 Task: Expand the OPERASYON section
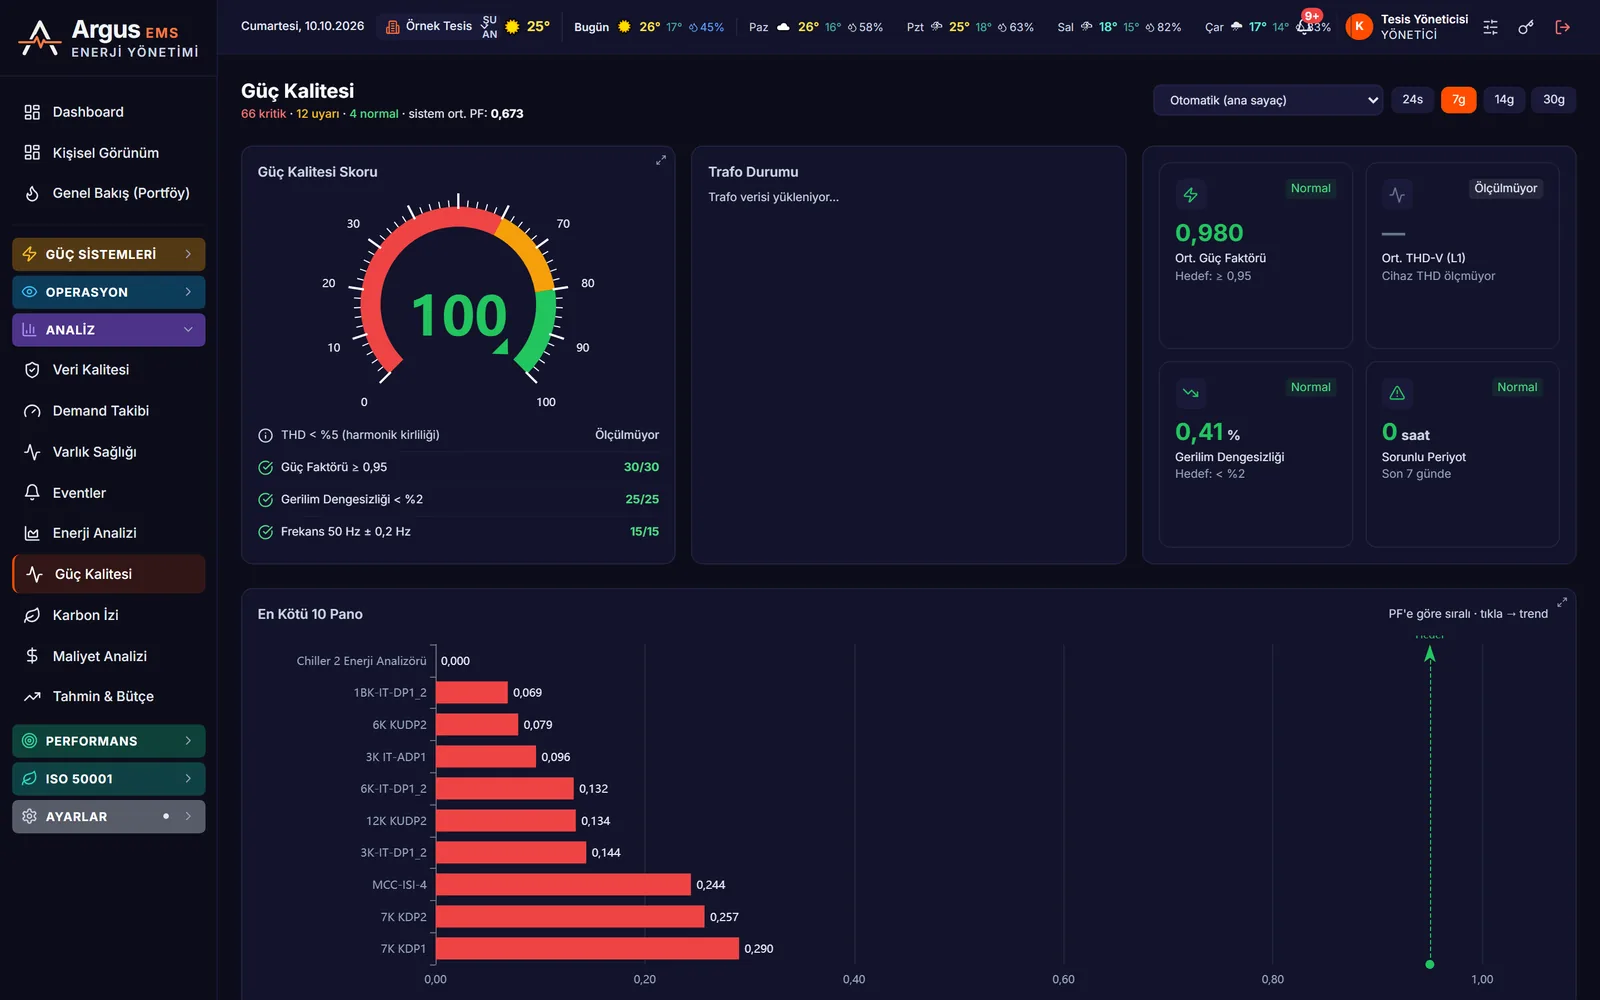[x=109, y=292]
